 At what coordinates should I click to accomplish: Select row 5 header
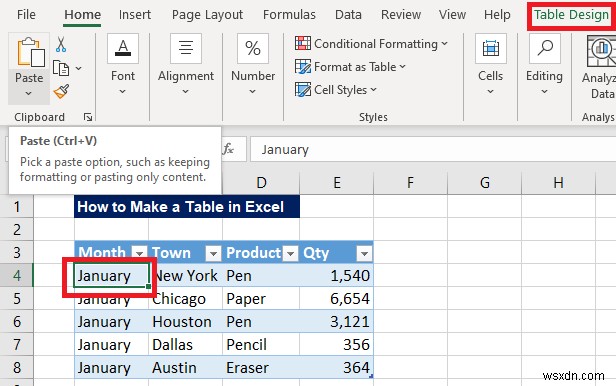coord(16,298)
